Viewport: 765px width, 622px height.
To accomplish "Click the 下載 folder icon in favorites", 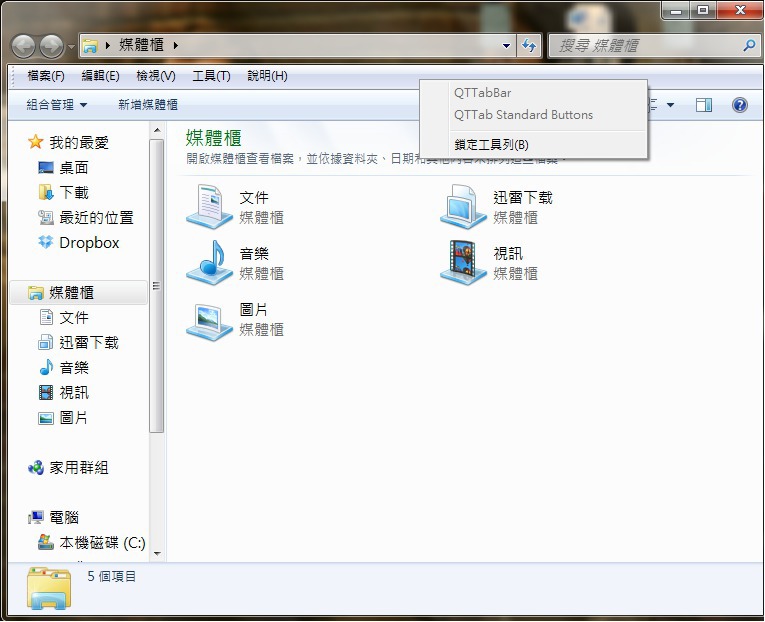I will click(46, 193).
